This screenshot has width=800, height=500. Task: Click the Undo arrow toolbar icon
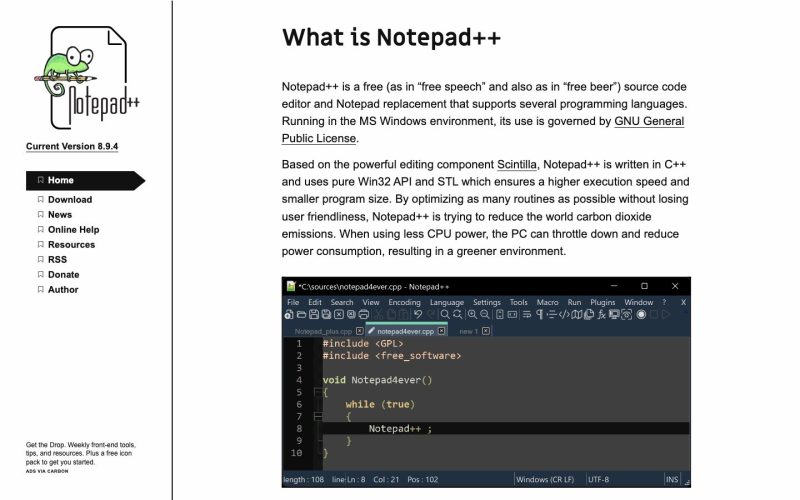[x=418, y=314]
